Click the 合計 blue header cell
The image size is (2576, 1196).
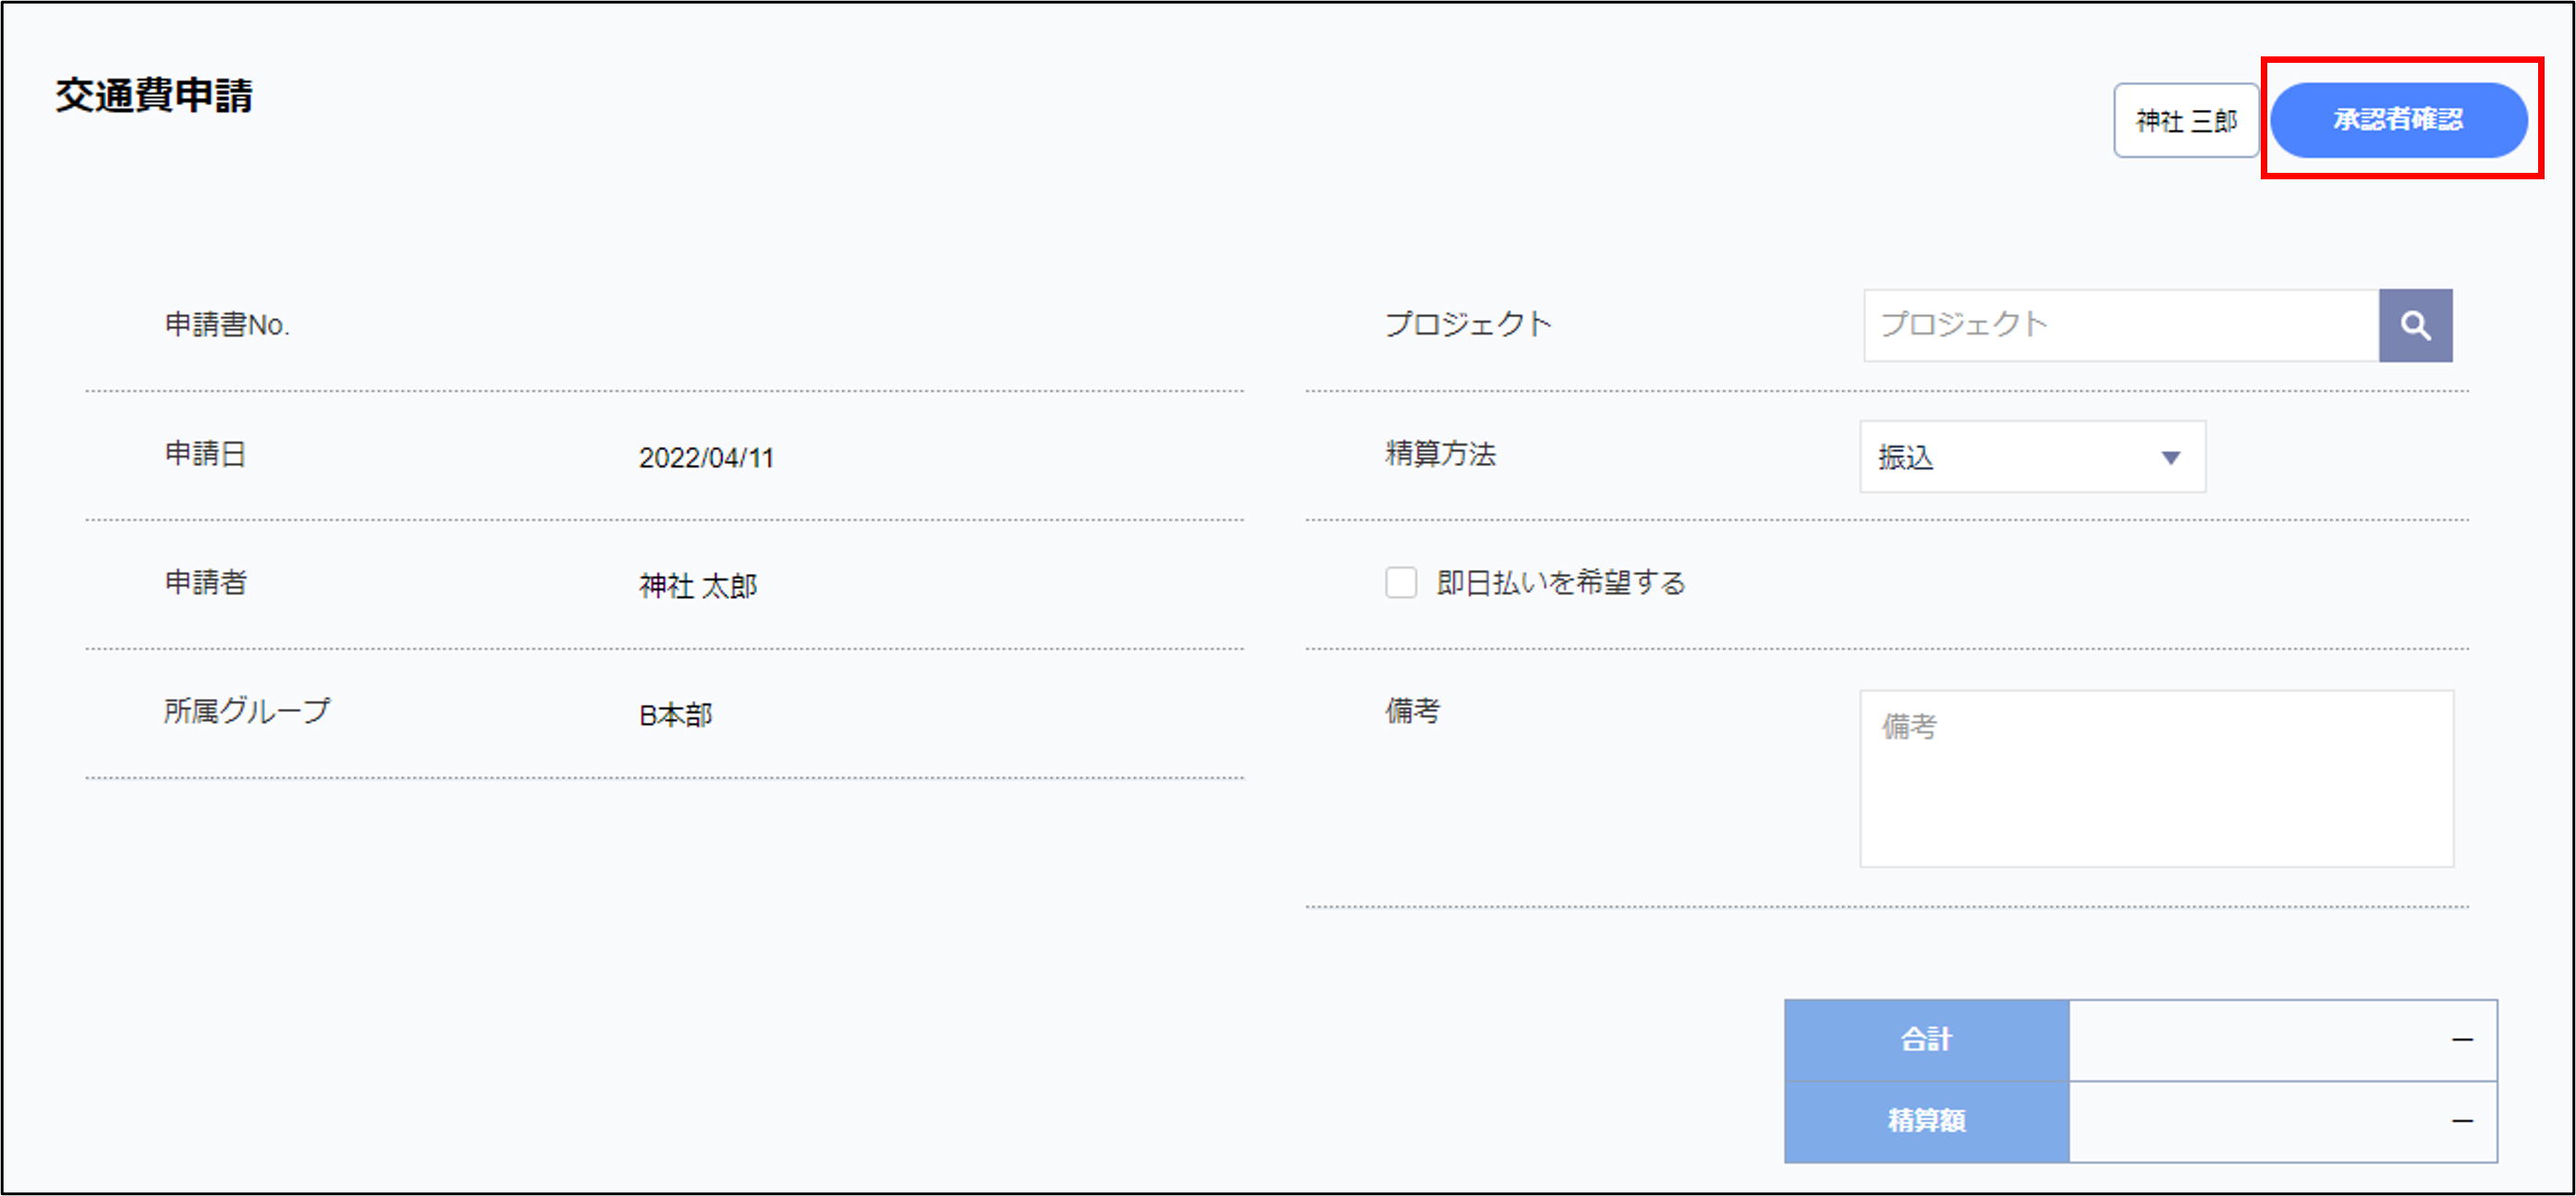(x=1926, y=1040)
